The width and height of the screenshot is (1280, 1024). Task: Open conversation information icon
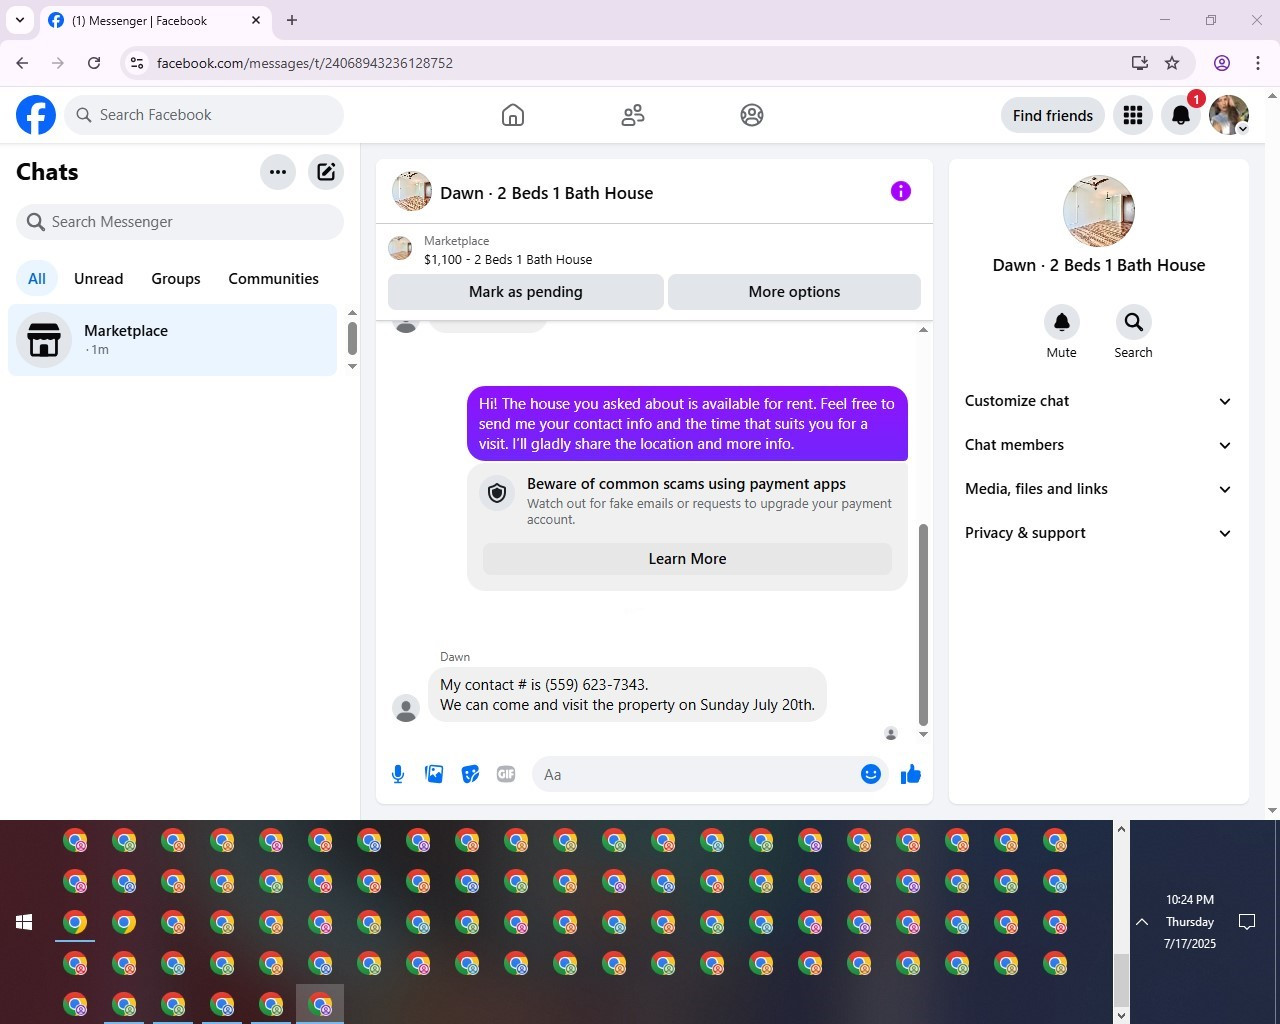pyautogui.click(x=901, y=191)
